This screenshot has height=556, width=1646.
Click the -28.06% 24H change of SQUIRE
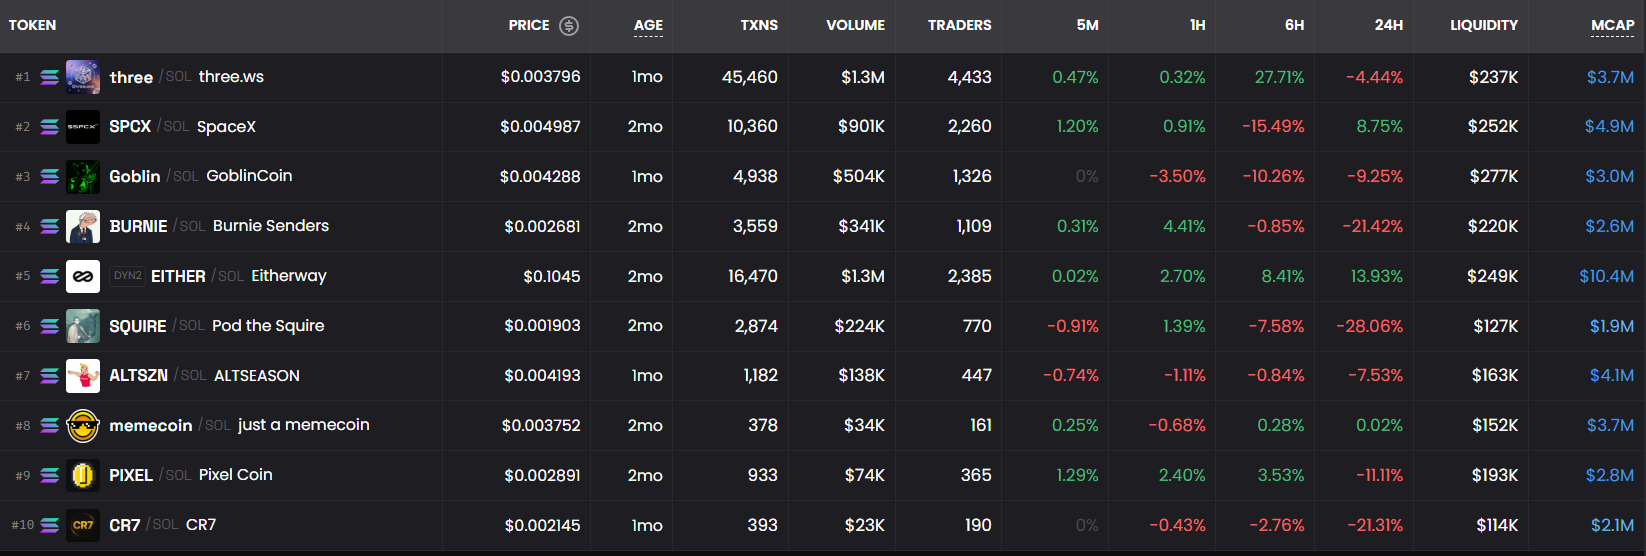(1369, 326)
